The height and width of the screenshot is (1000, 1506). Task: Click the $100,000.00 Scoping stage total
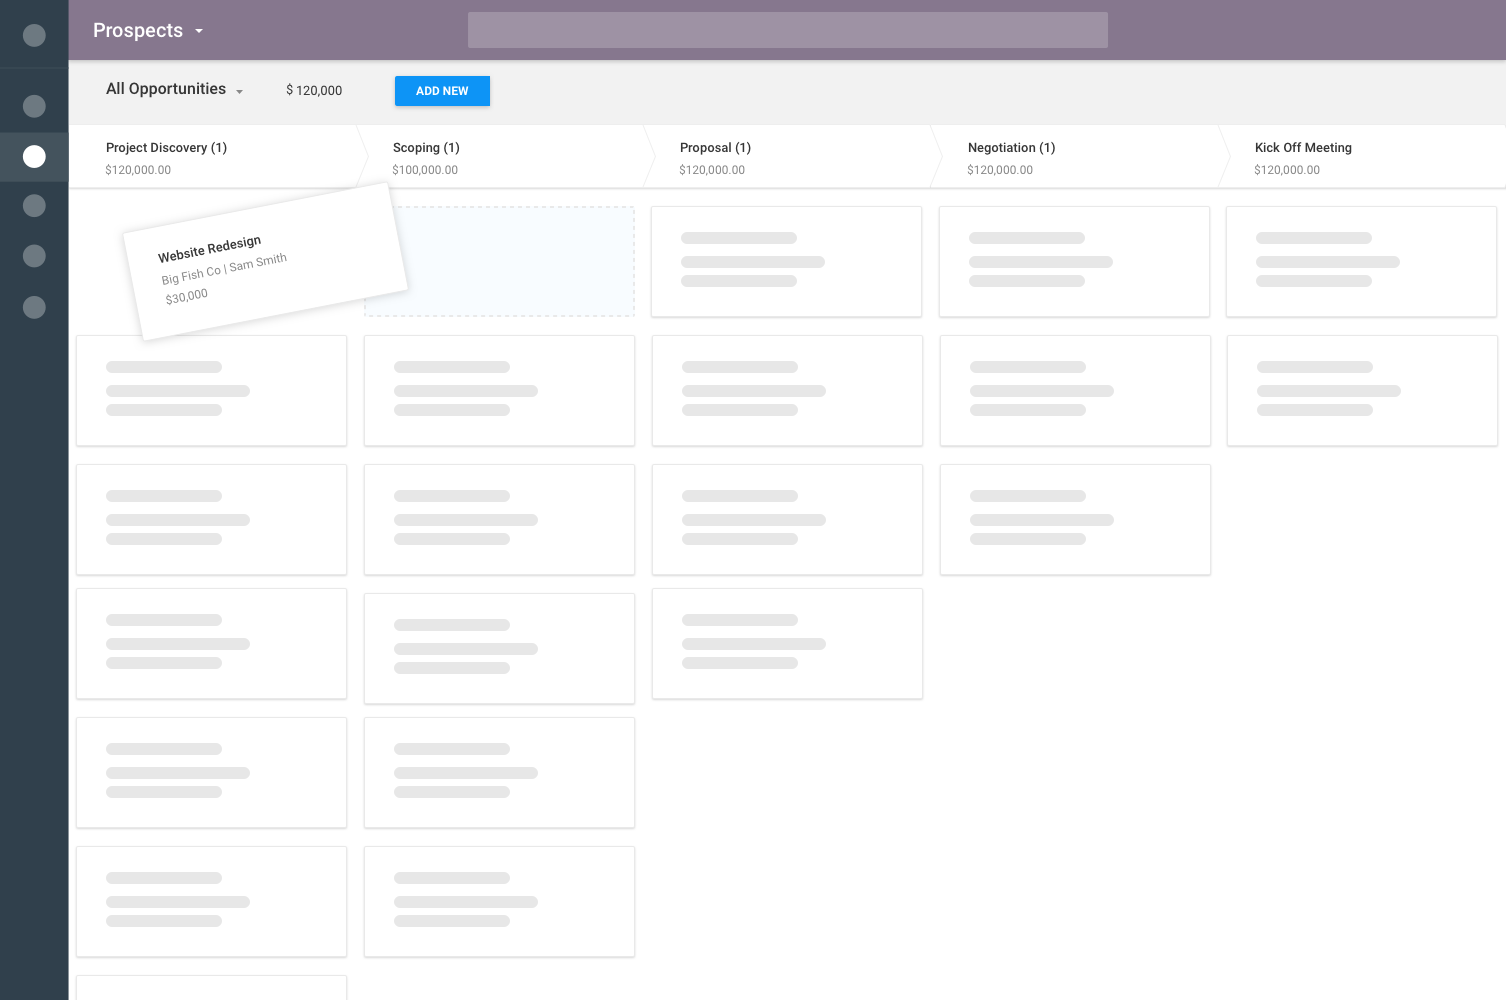click(425, 170)
